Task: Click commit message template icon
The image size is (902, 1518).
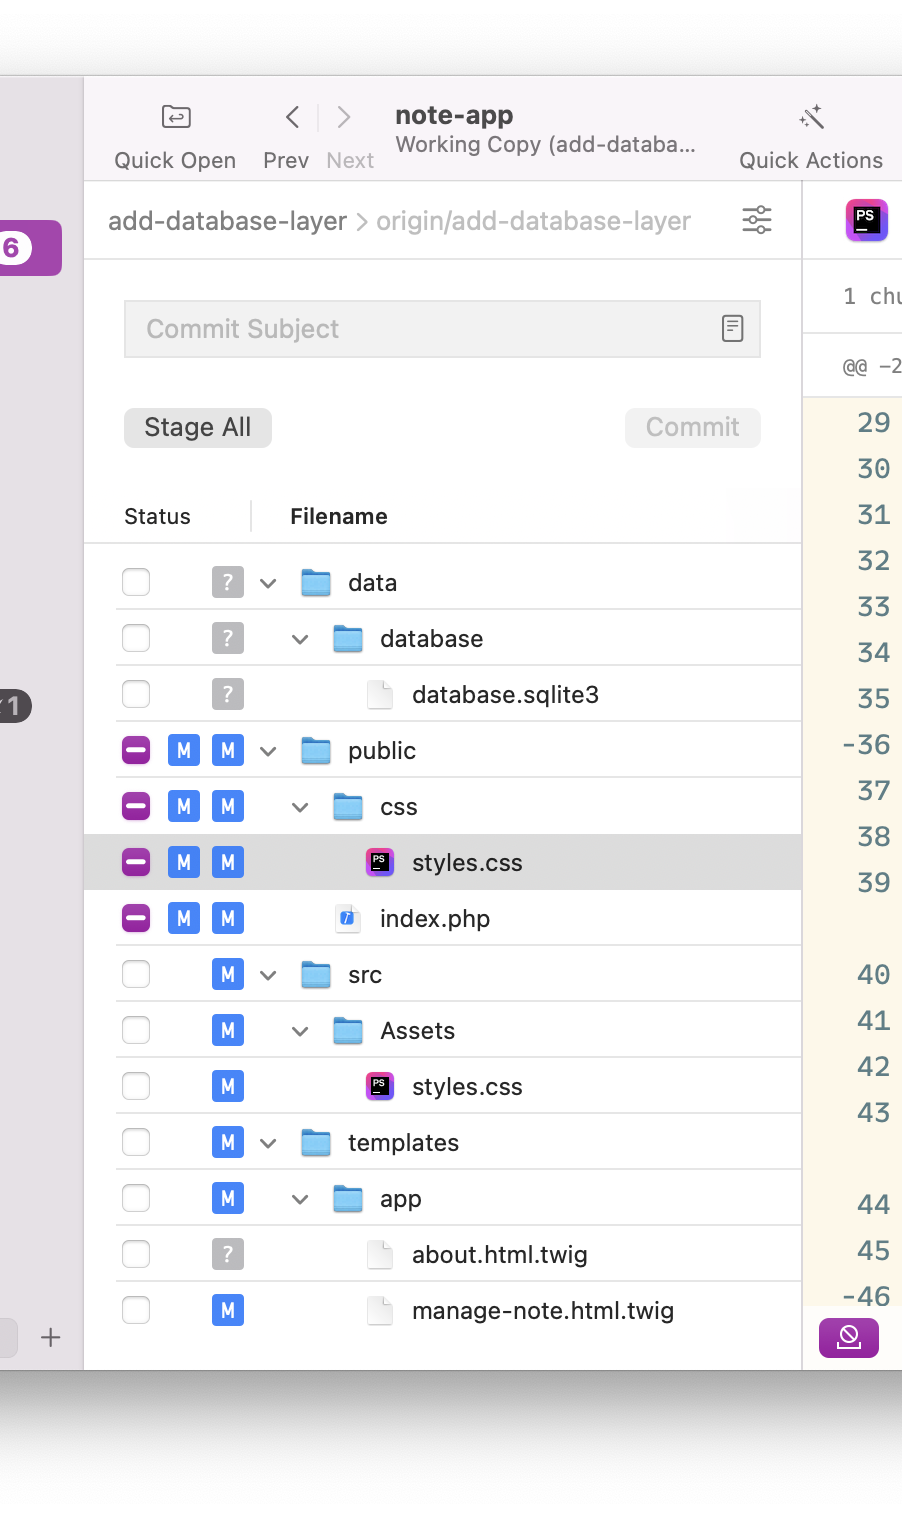Action: tap(733, 329)
